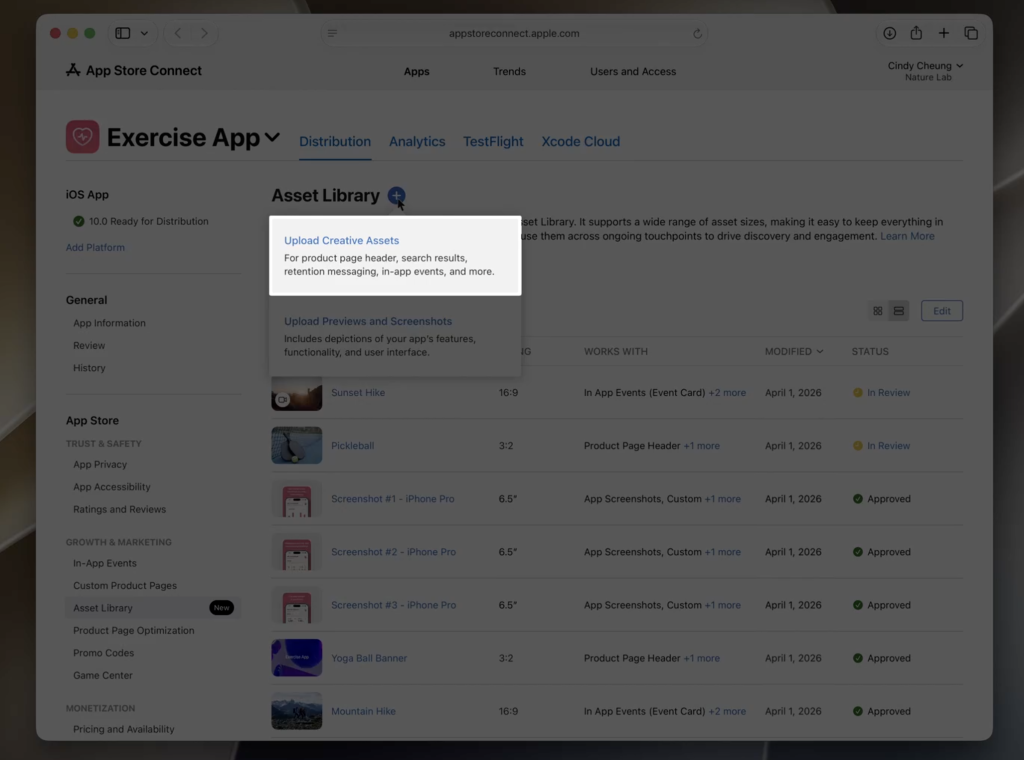Image resolution: width=1024 pixels, height=760 pixels.
Task: Toggle the Safari sidebar icon
Action: [123, 33]
